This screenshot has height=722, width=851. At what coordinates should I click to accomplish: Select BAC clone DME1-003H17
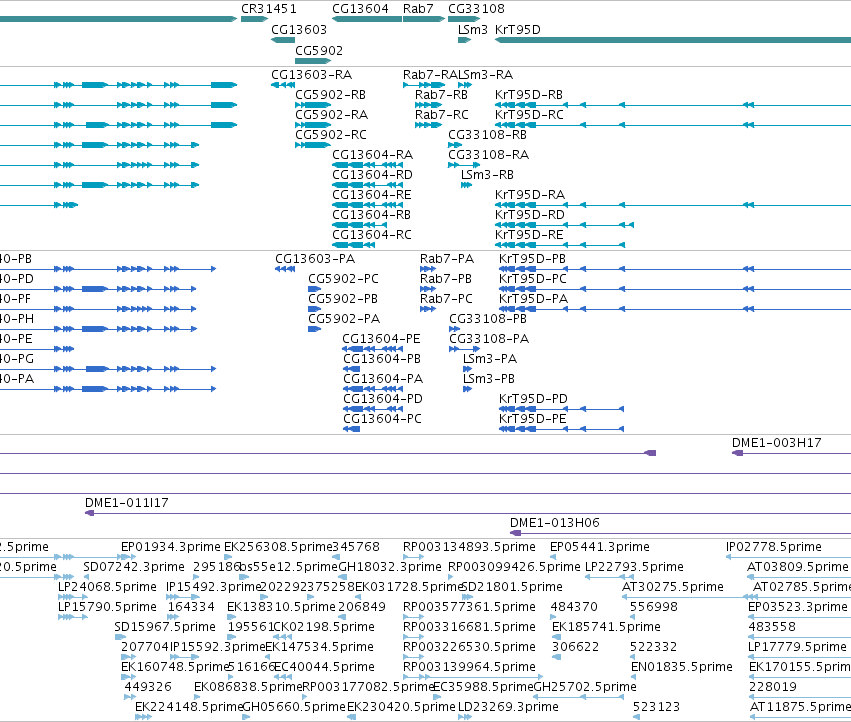777,444
